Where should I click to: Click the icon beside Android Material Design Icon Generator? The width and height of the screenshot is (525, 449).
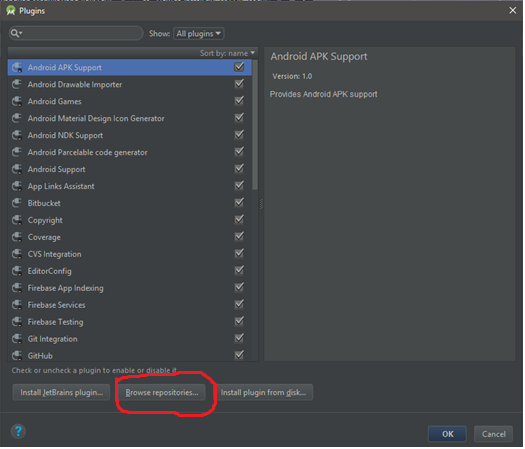[17, 119]
